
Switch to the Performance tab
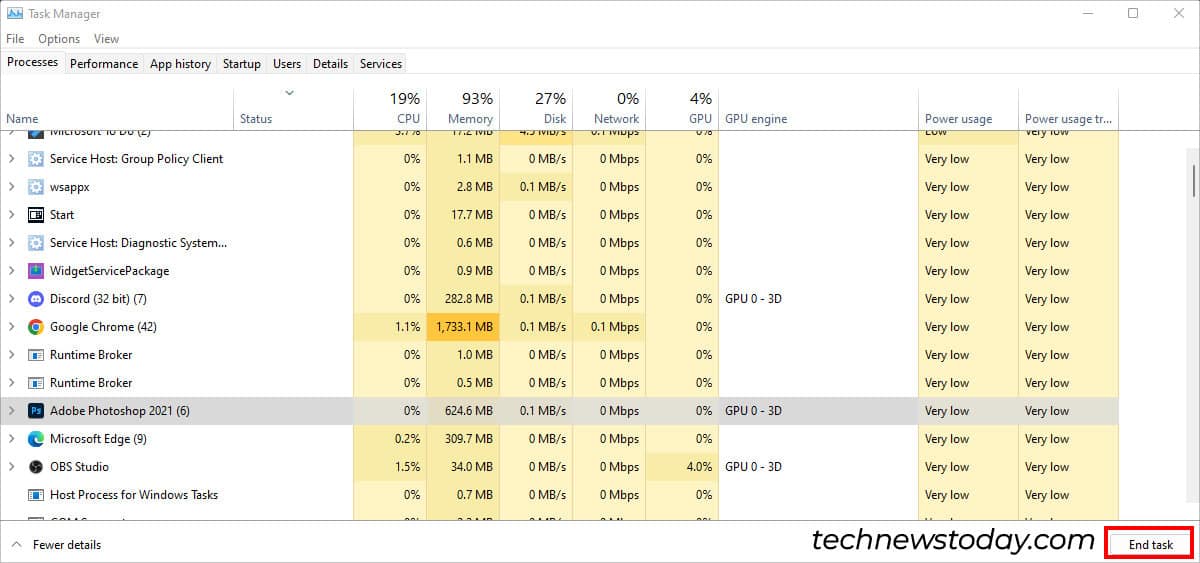pyautogui.click(x=104, y=64)
